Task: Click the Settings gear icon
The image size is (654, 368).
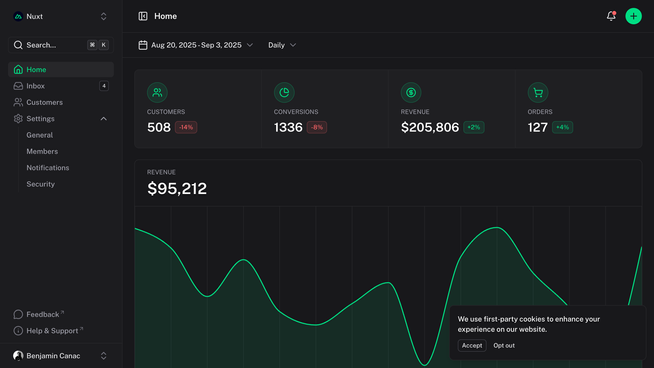Action: pos(18,119)
